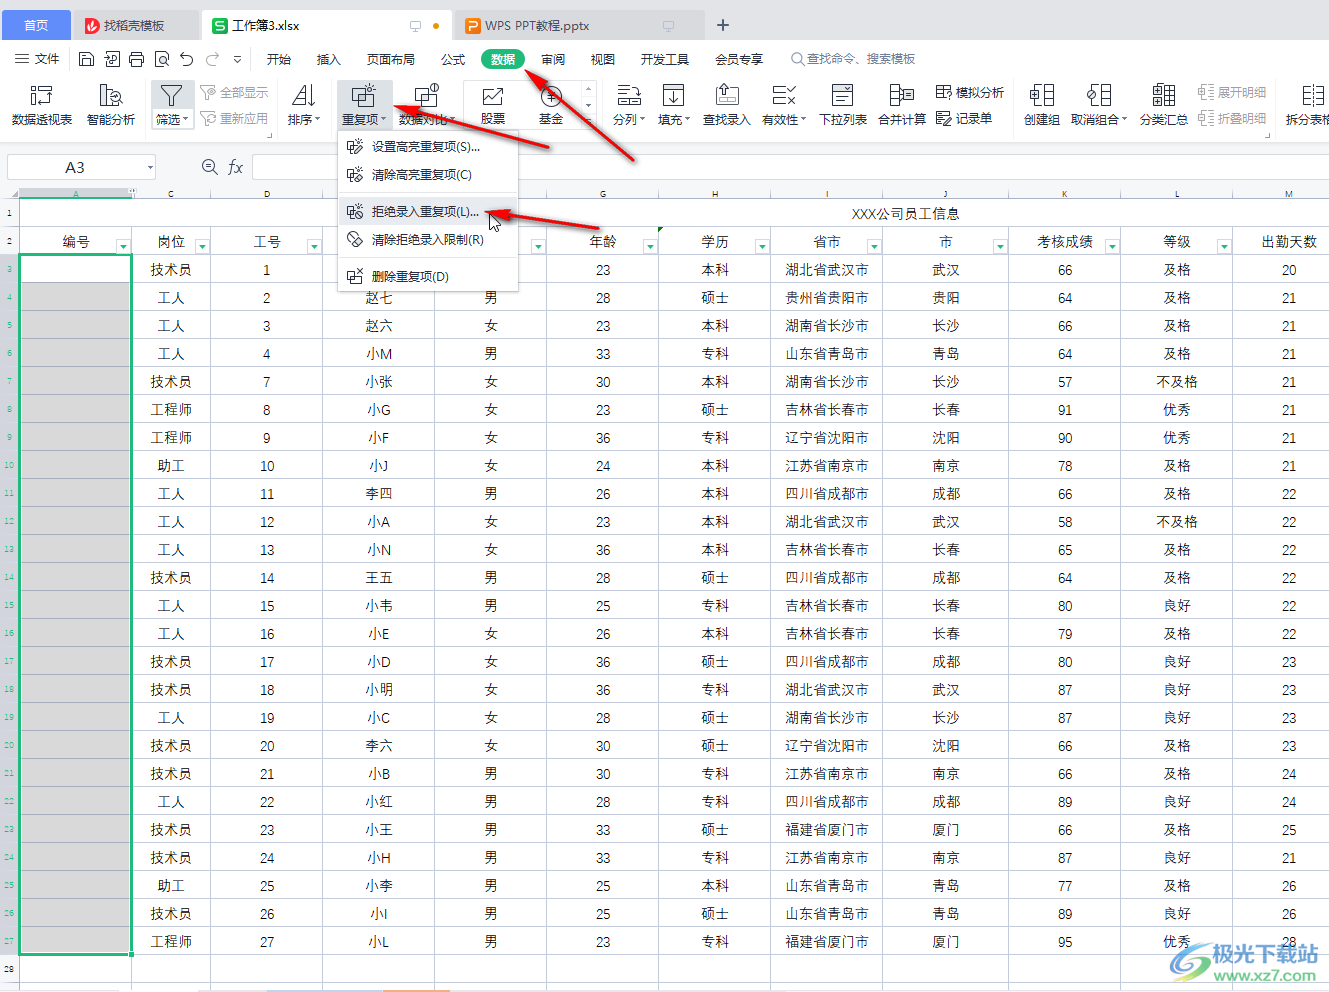Choose 设置高亮重复项 menu entry

coord(428,146)
